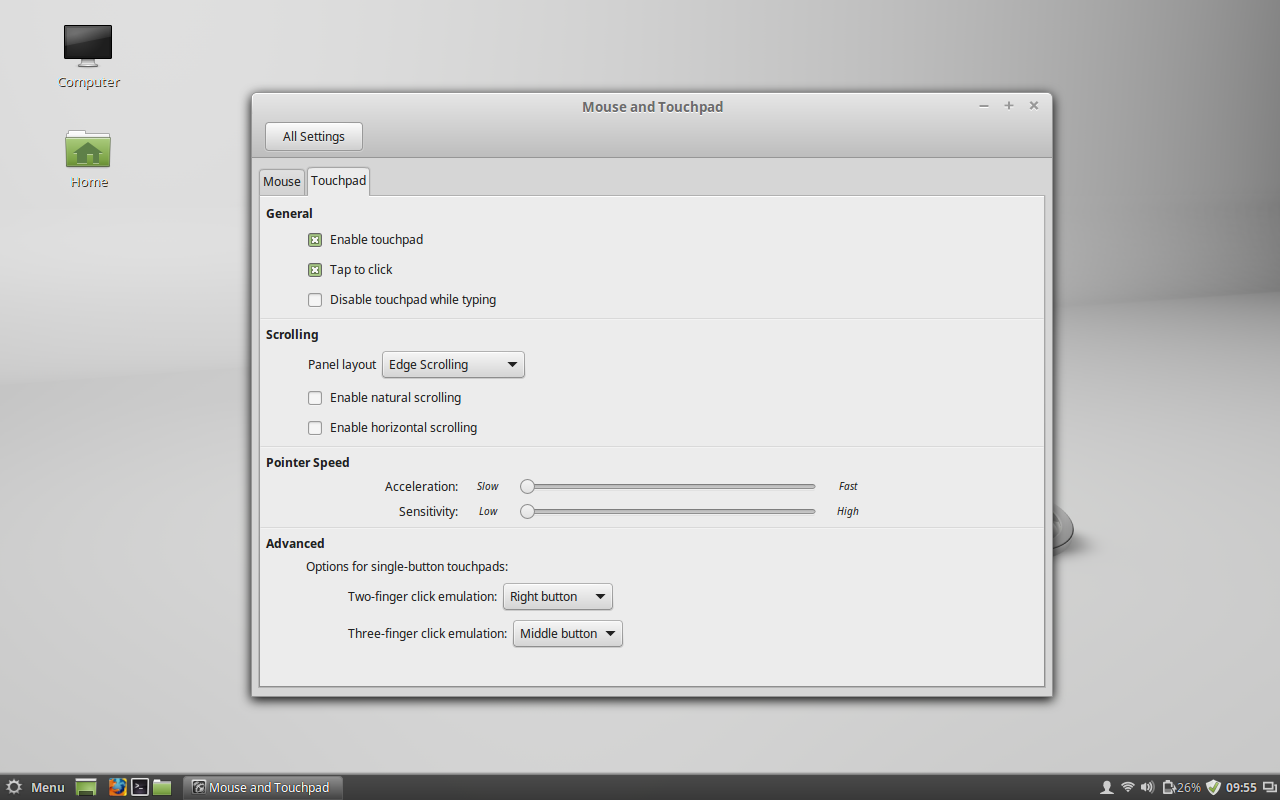1280x800 pixels.
Task: Open the Menu button on the panel
Action: pyautogui.click(x=36, y=787)
